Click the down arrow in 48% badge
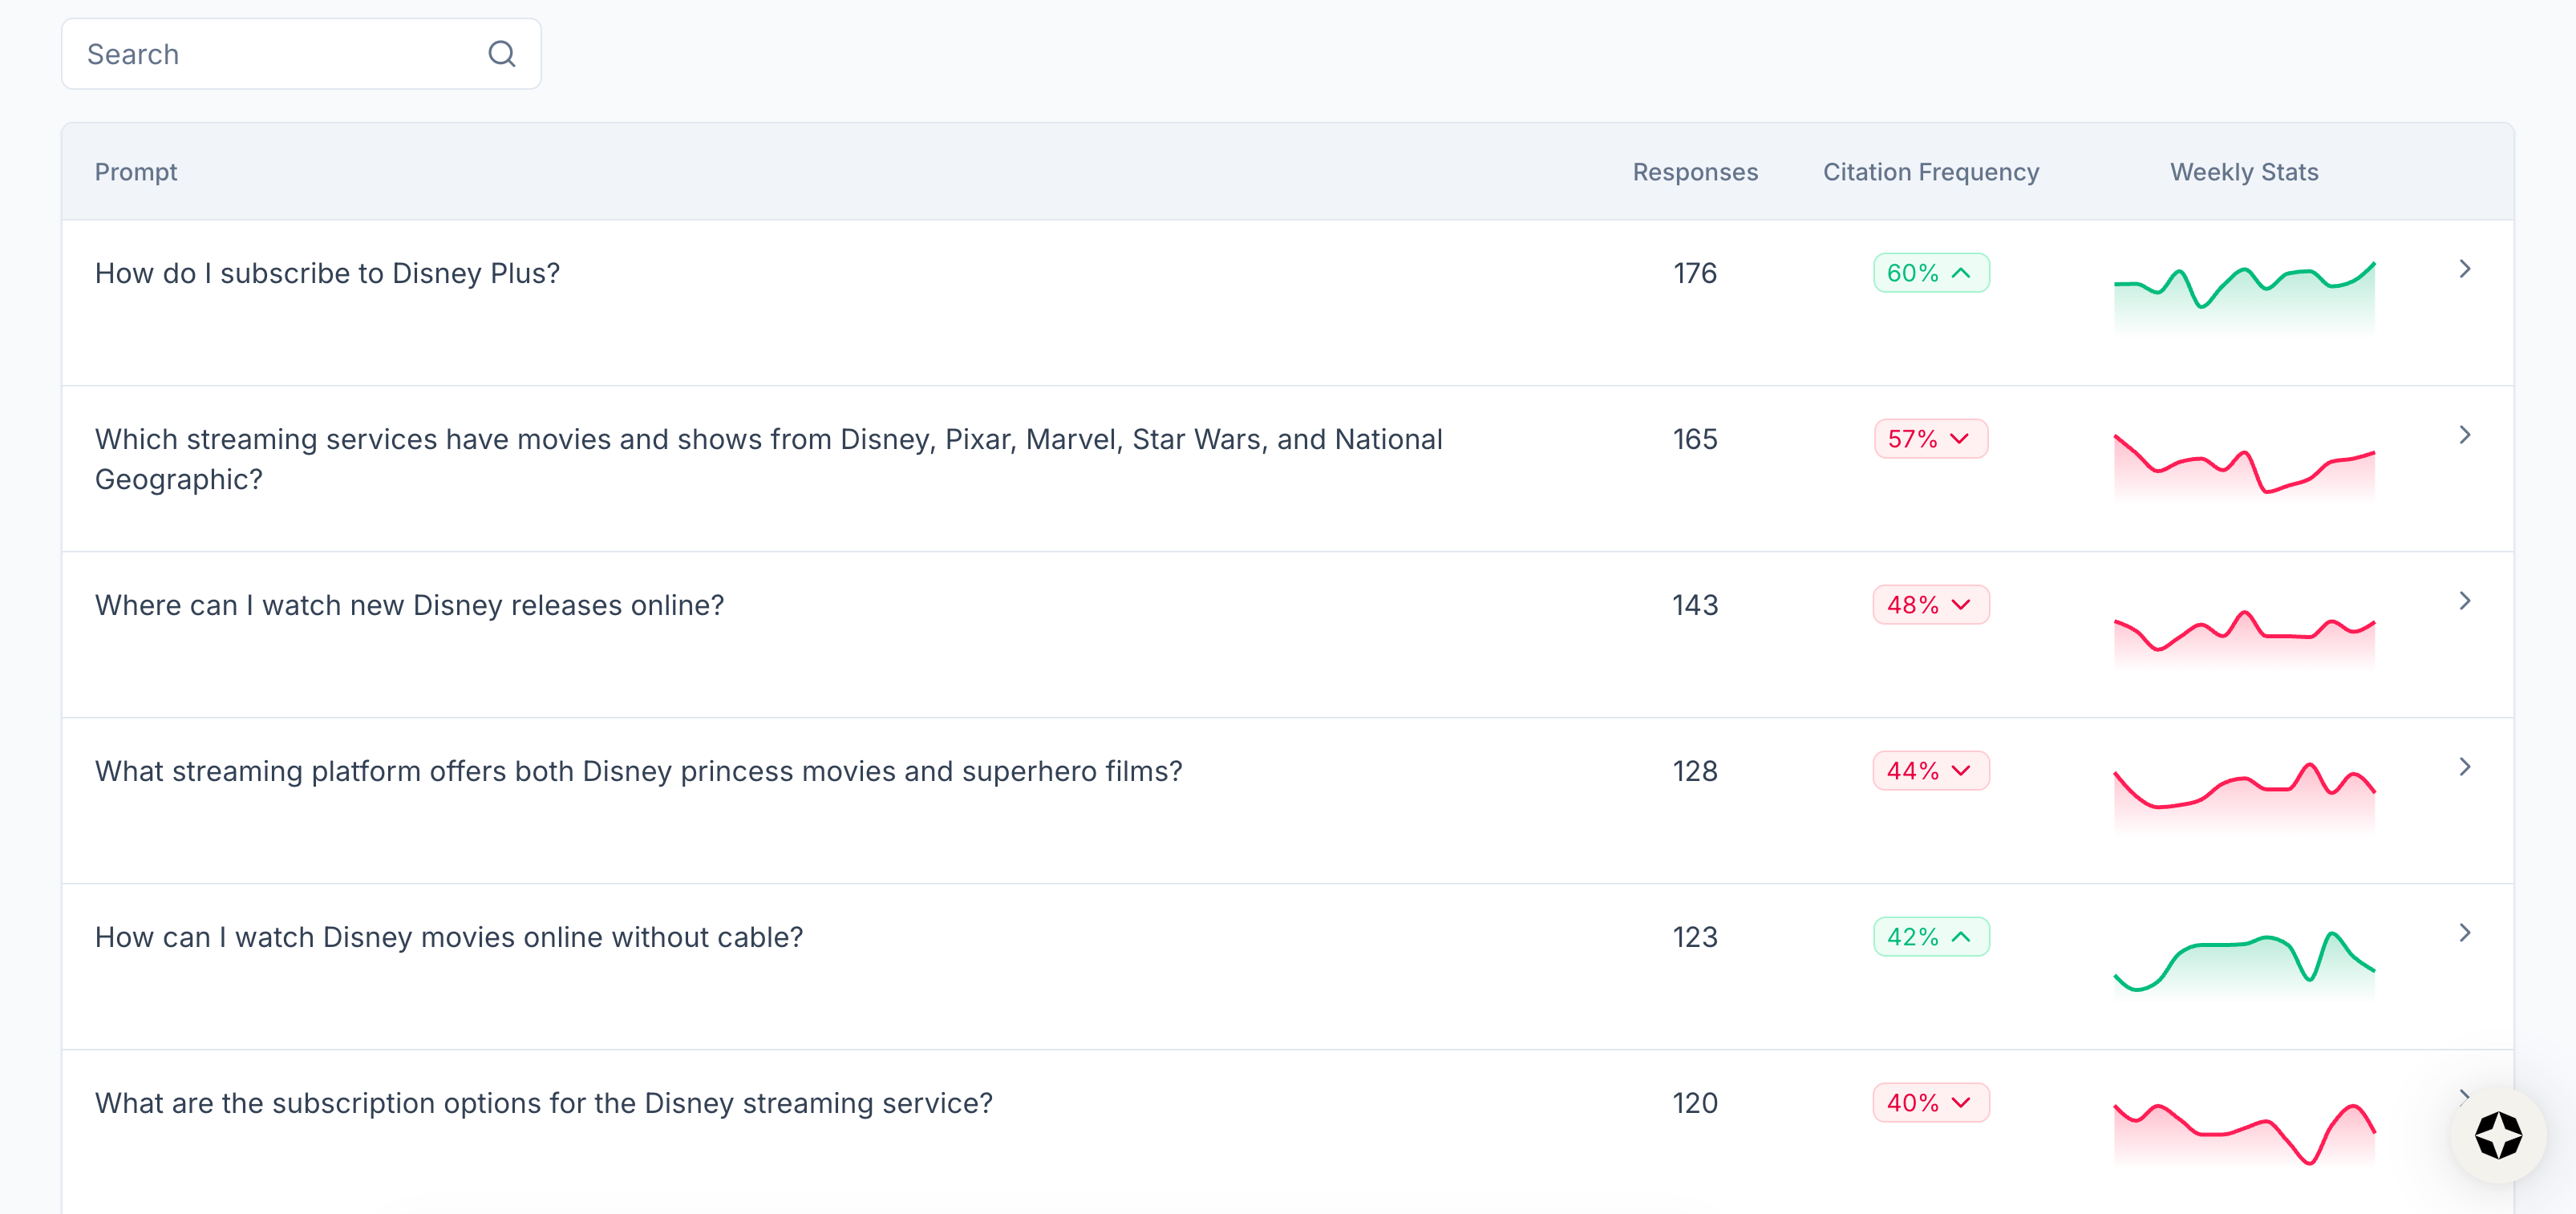The height and width of the screenshot is (1214, 2576). [1960, 605]
